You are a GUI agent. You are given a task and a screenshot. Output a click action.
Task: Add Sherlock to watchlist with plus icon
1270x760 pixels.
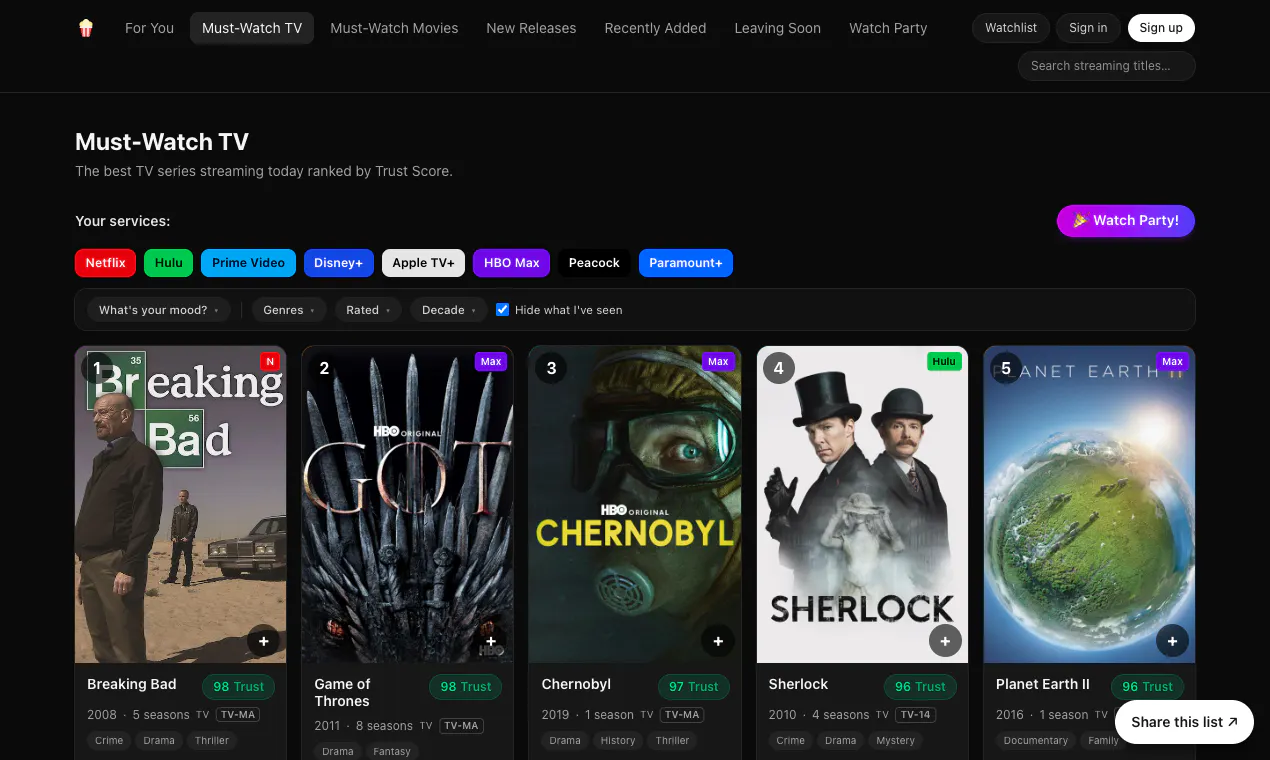pyautogui.click(x=945, y=641)
